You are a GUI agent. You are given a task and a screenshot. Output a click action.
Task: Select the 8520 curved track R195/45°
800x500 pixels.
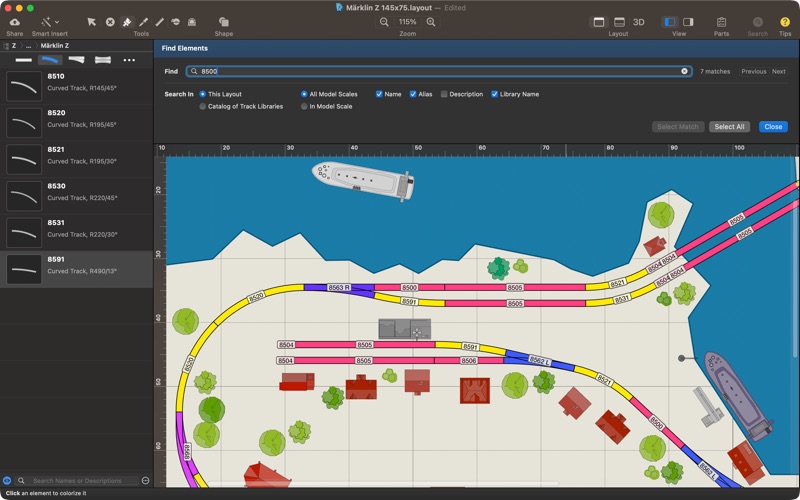click(77, 123)
